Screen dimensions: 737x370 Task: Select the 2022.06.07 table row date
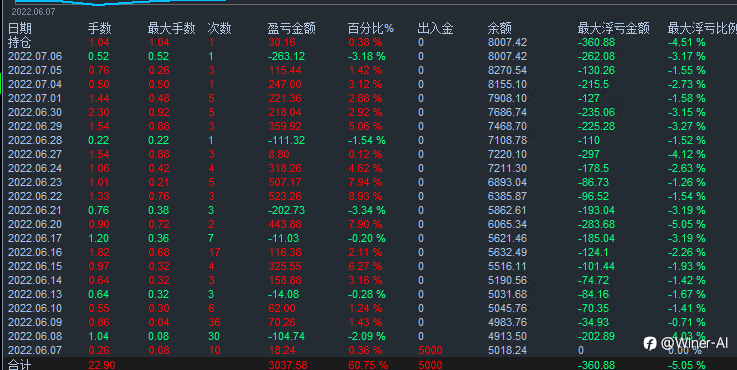[35, 350]
